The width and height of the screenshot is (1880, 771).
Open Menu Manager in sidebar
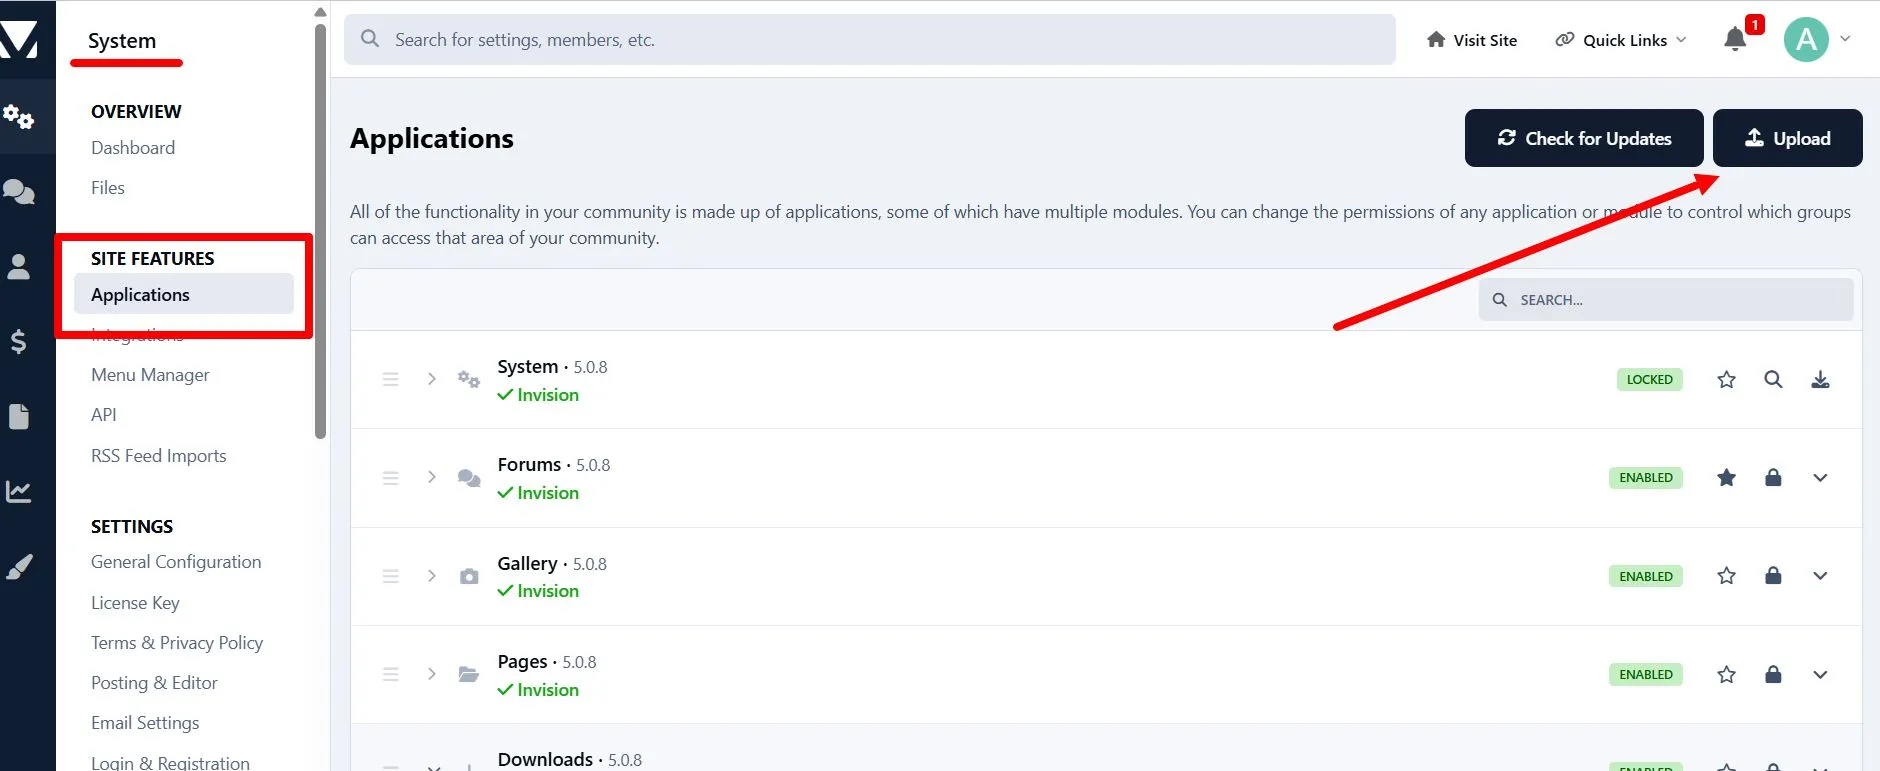pyautogui.click(x=150, y=375)
